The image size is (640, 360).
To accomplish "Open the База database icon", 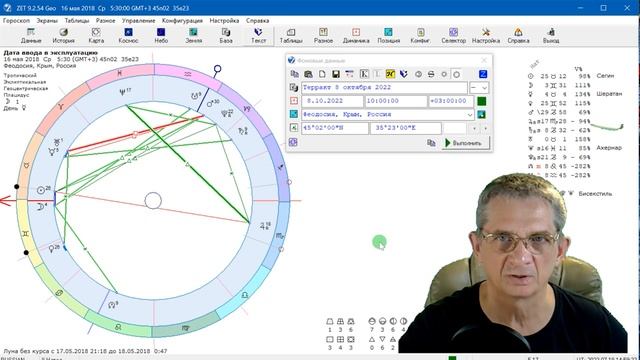I will pos(226,36).
